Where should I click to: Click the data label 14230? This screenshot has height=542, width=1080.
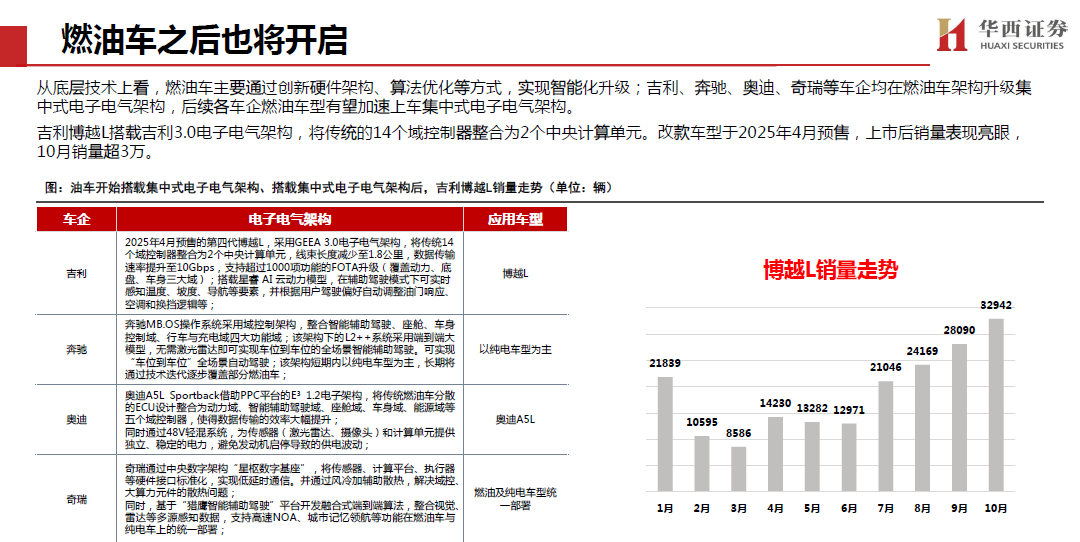click(x=776, y=403)
